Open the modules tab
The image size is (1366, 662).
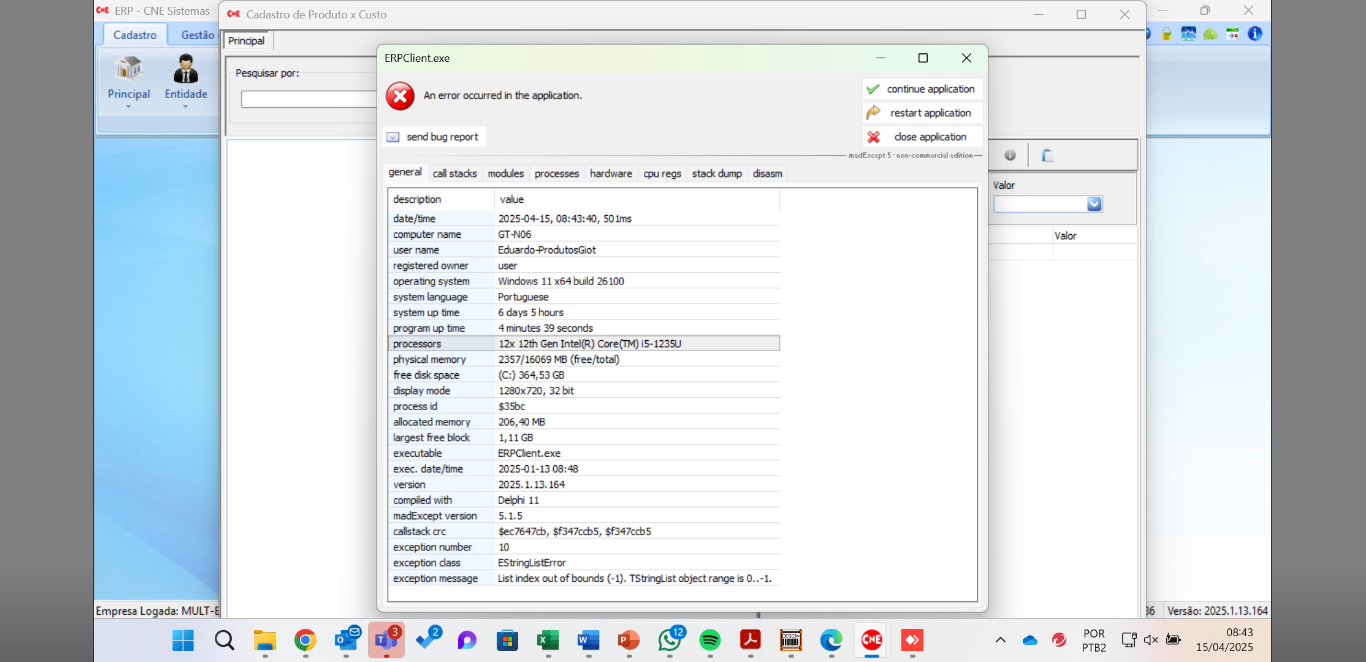tap(505, 174)
